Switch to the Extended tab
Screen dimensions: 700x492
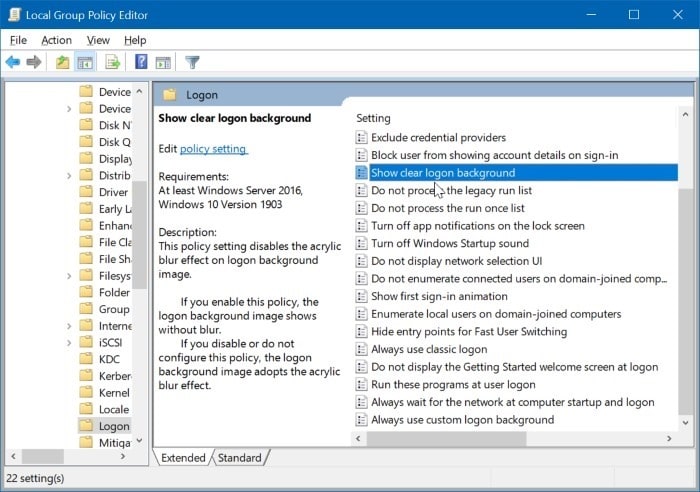coord(183,458)
